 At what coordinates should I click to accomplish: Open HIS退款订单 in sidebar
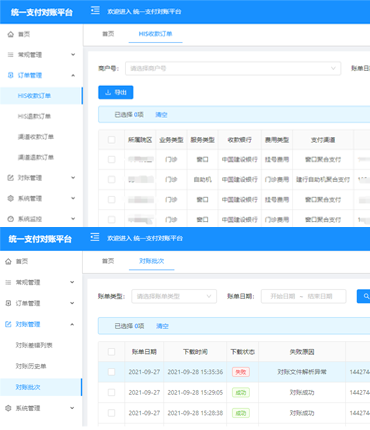point(34,116)
